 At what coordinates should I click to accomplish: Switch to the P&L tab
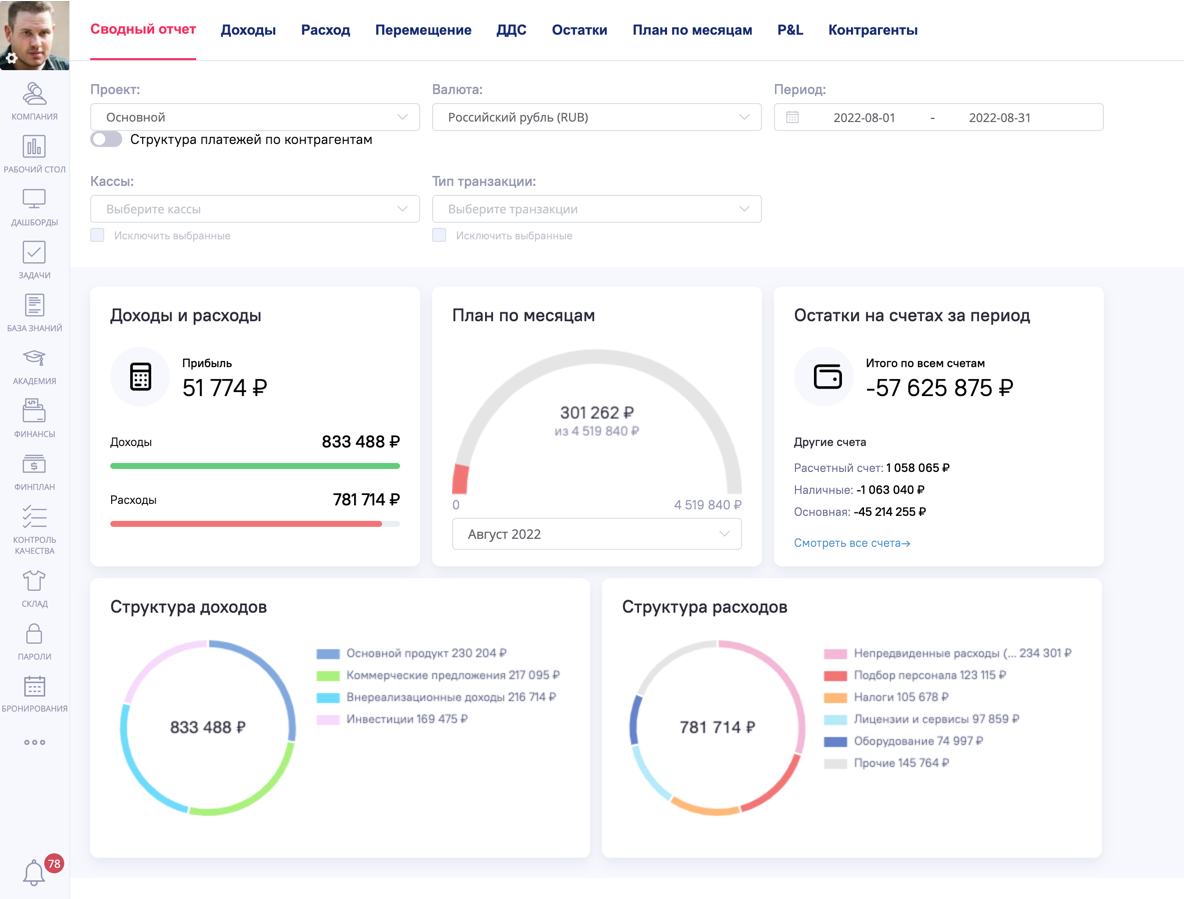789,30
